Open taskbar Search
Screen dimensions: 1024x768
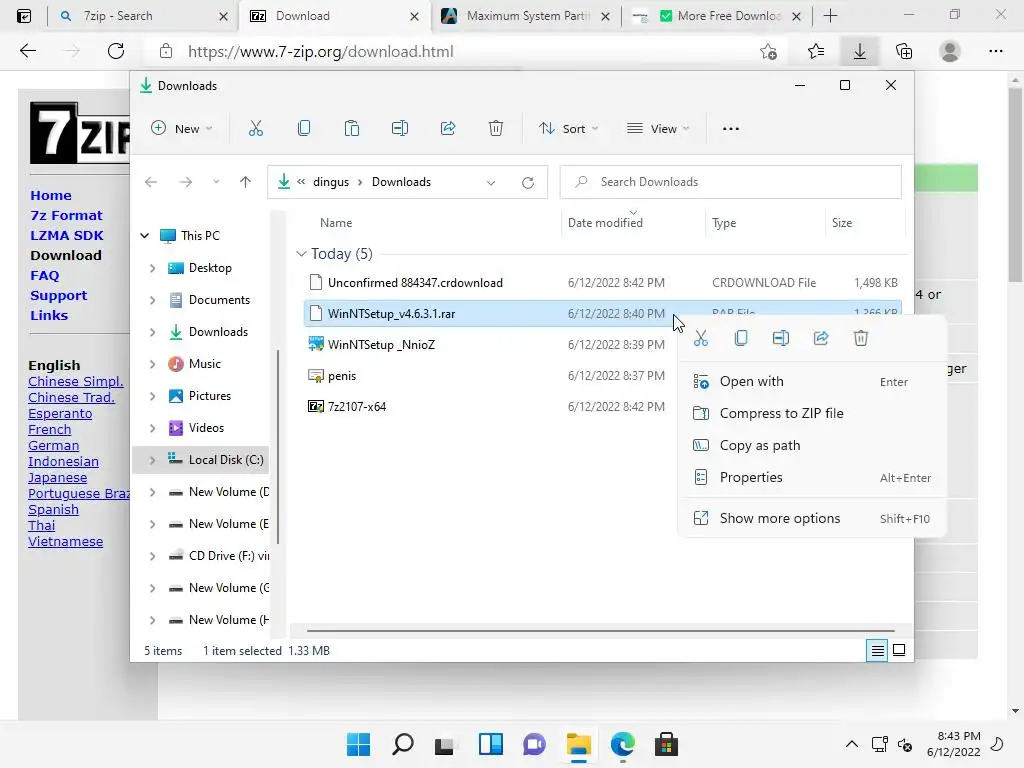click(402, 744)
